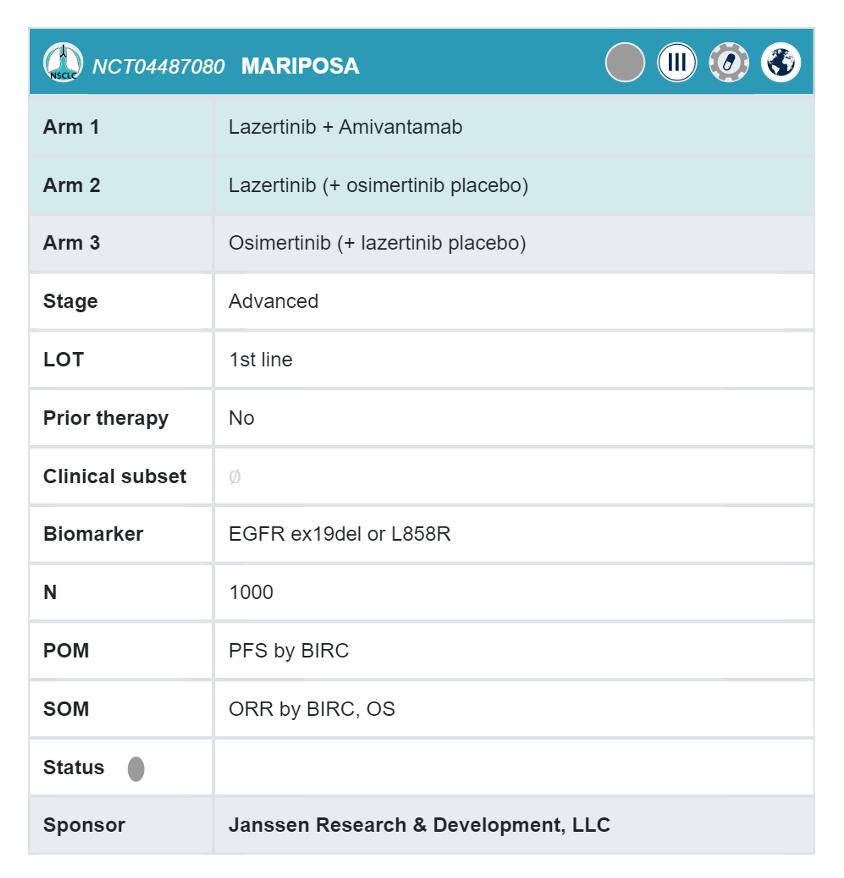This screenshot has width=844, height=878.
Task: Click the phase III badge icon
Action: point(677,63)
